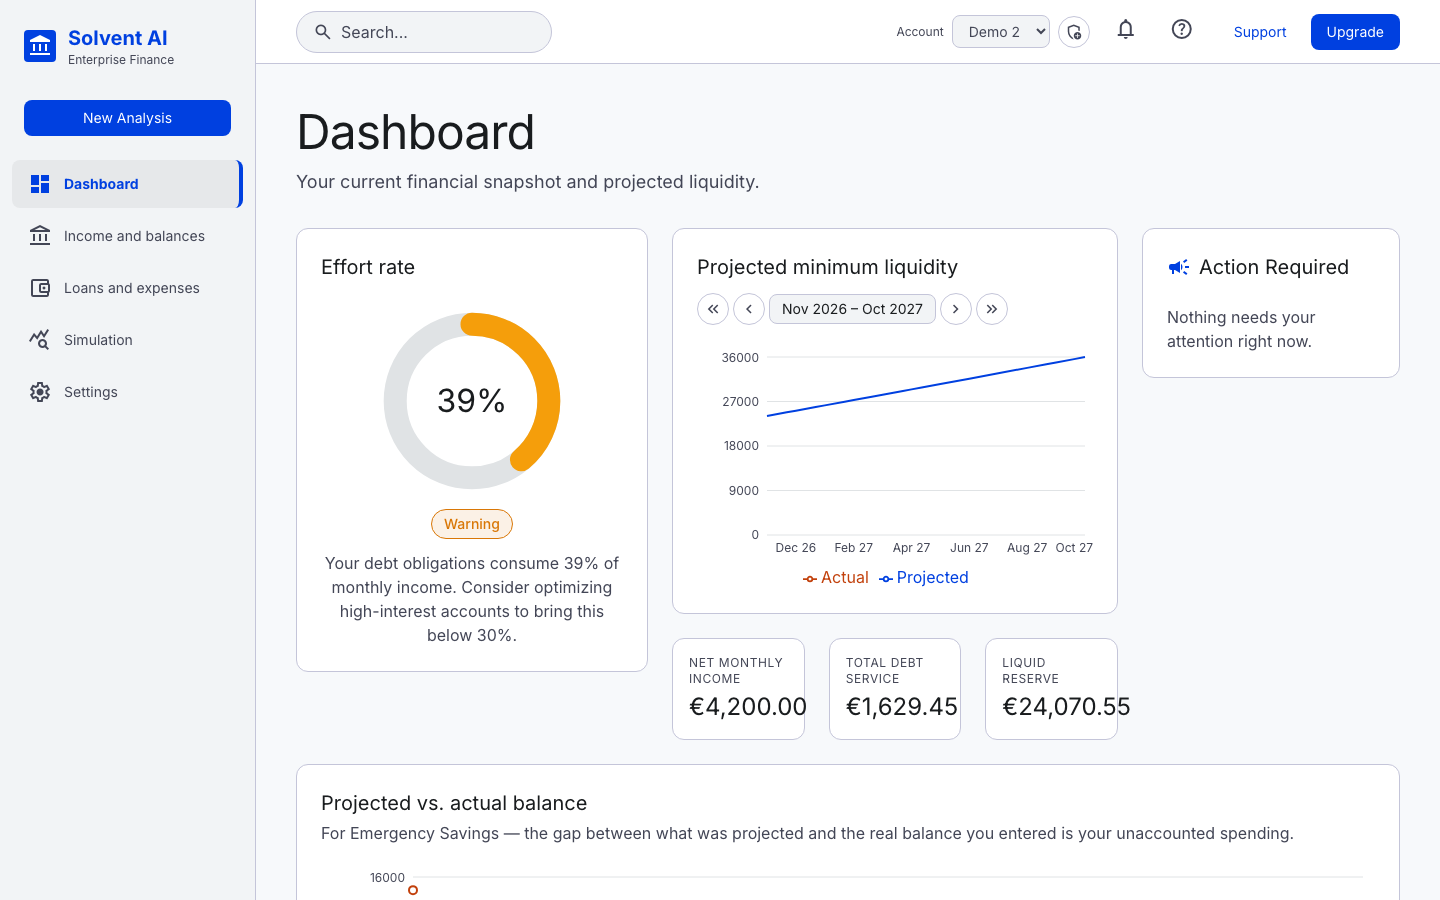Click the megaphone icon in Action Required
The height and width of the screenshot is (900, 1440).
1179,267
